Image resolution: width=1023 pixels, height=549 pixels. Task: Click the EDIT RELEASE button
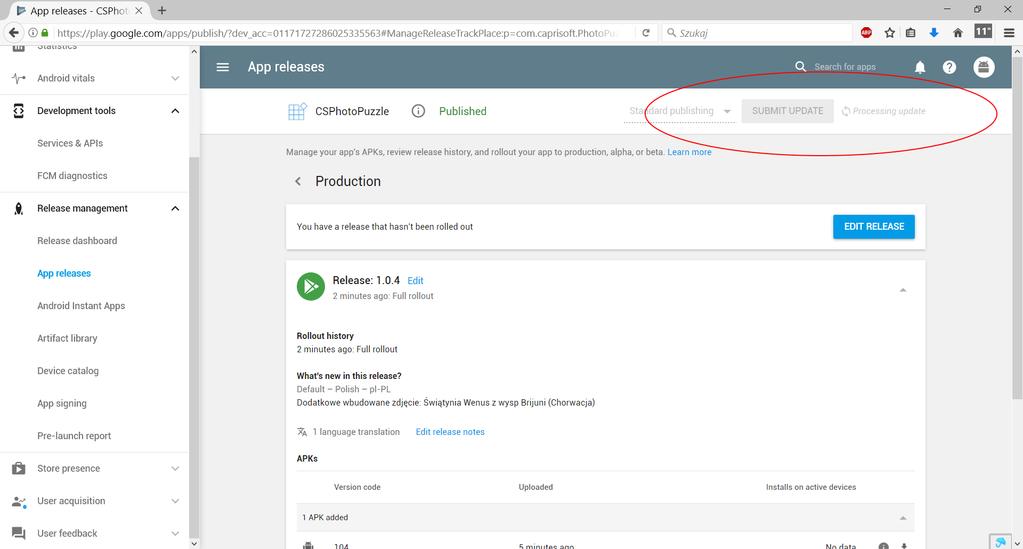click(x=874, y=227)
